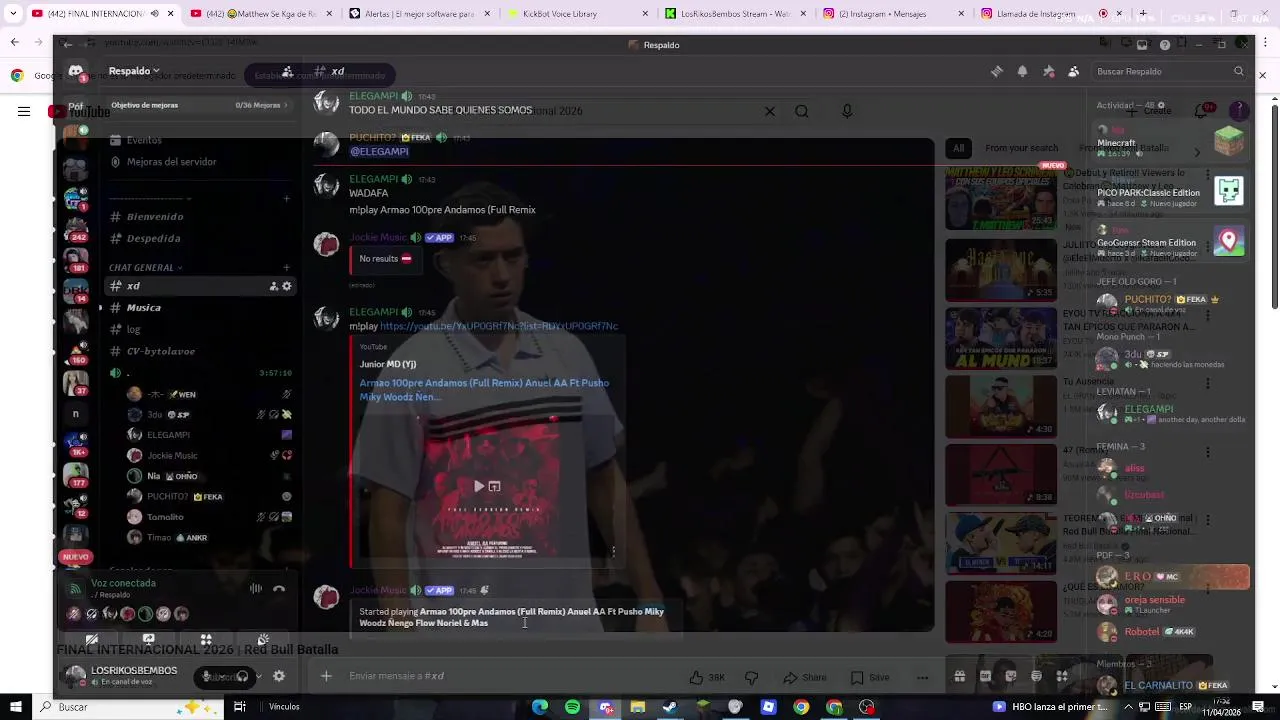1280x720 pixels.
Task: Add attachment plus button in message box
Action: click(326, 676)
